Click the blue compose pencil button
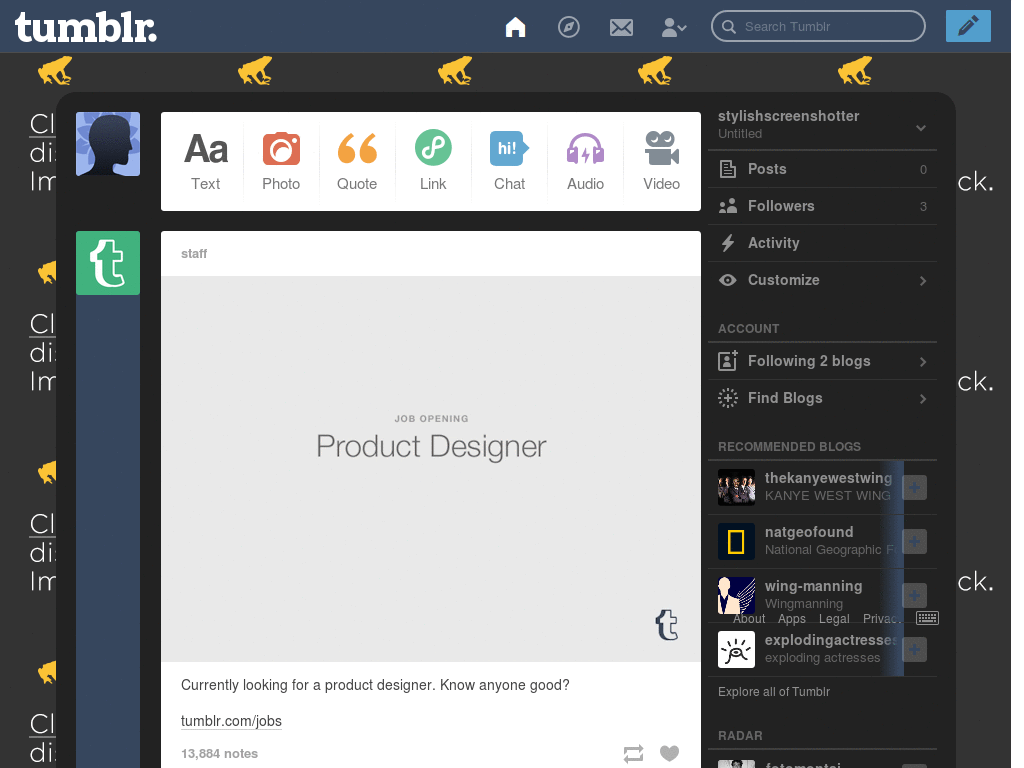This screenshot has width=1024, height=768. (x=968, y=26)
